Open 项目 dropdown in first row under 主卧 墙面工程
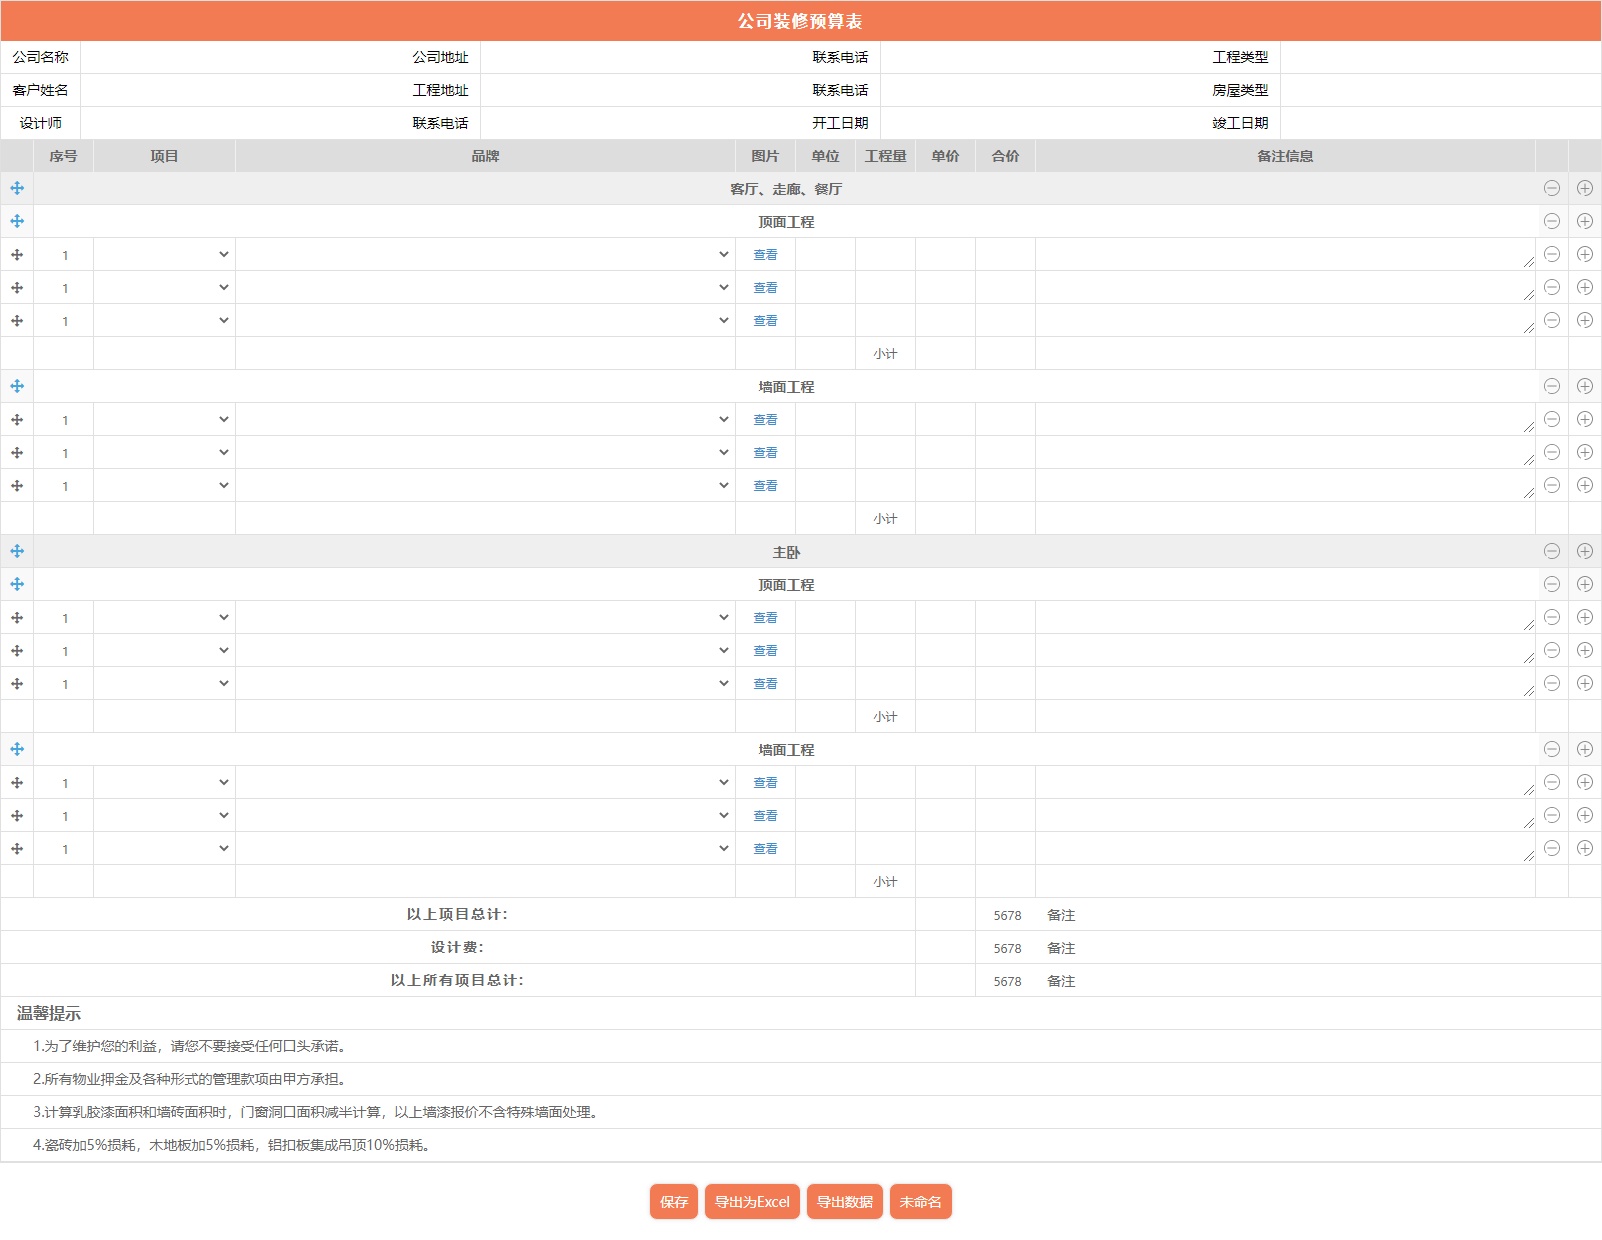1602x1240 pixels. [x=165, y=782]
